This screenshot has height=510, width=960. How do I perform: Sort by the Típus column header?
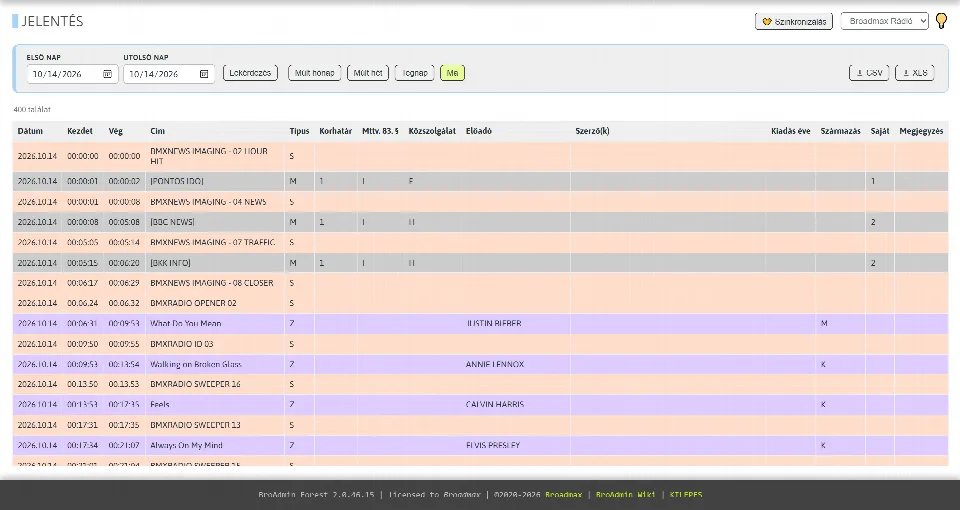click(x=299, y=131)
